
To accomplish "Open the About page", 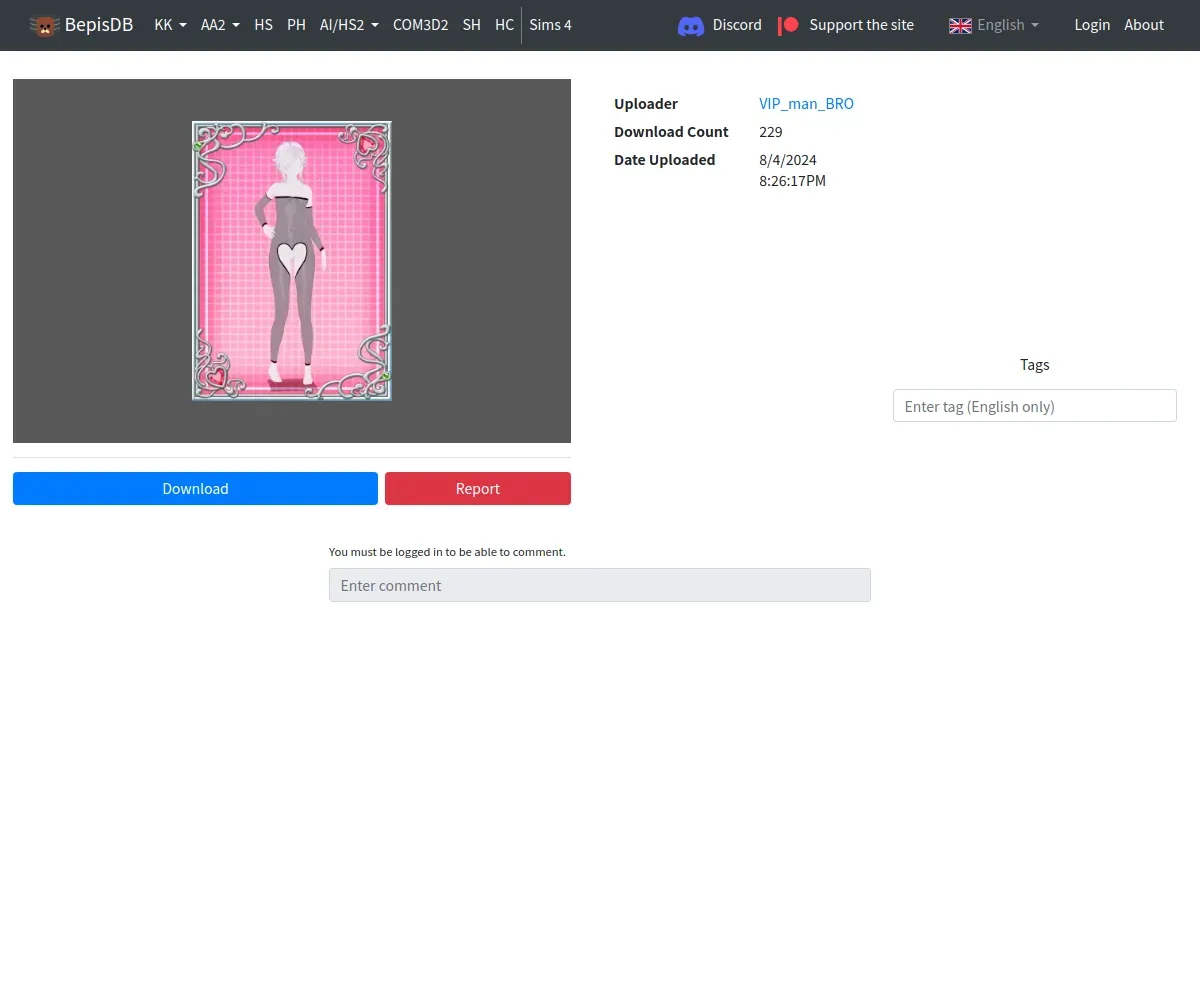I will [1144, 25].
